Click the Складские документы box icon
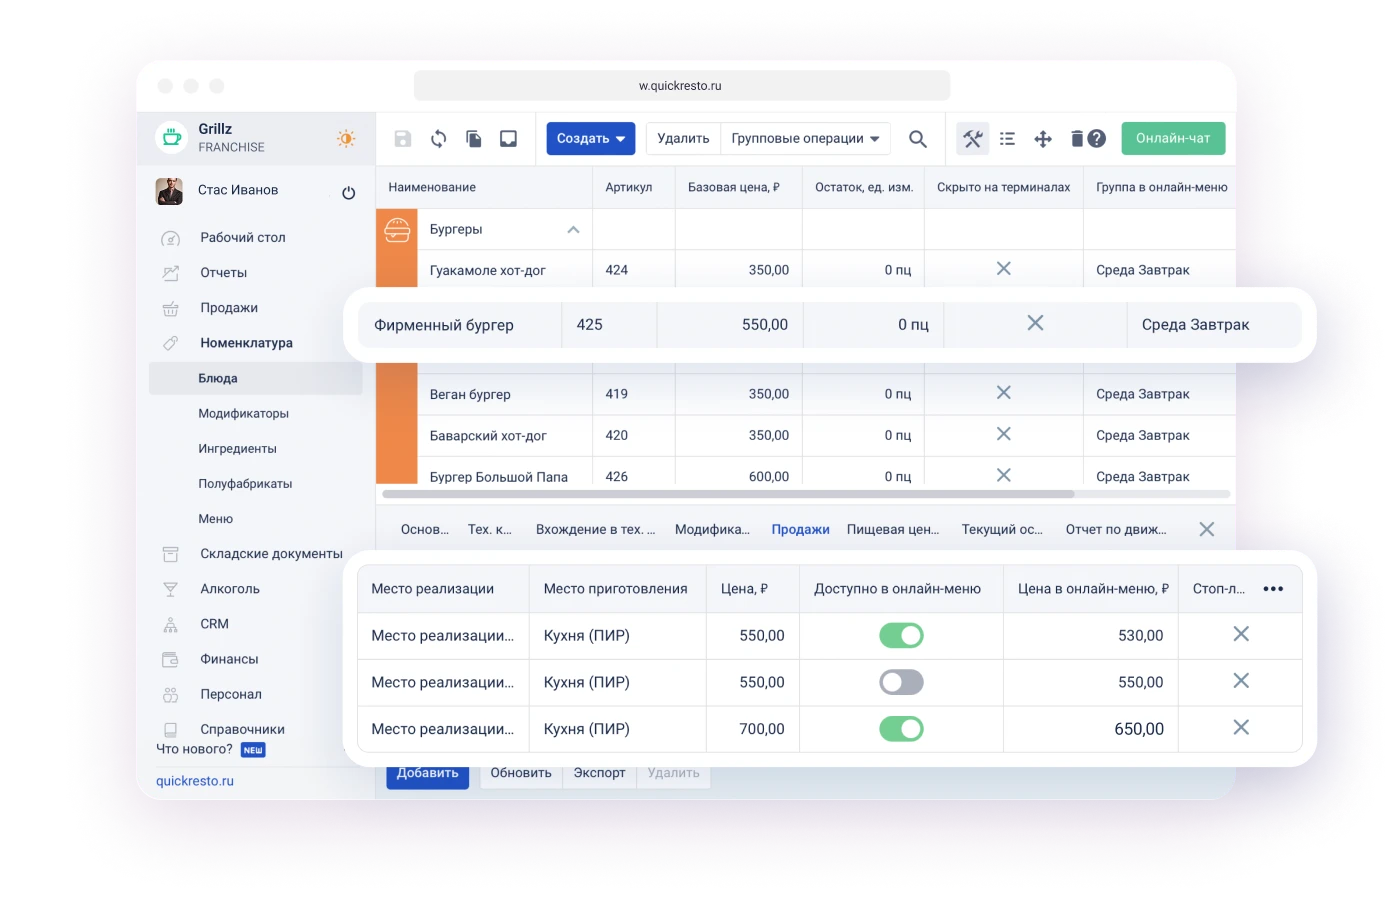 click(x=171, y=554)
